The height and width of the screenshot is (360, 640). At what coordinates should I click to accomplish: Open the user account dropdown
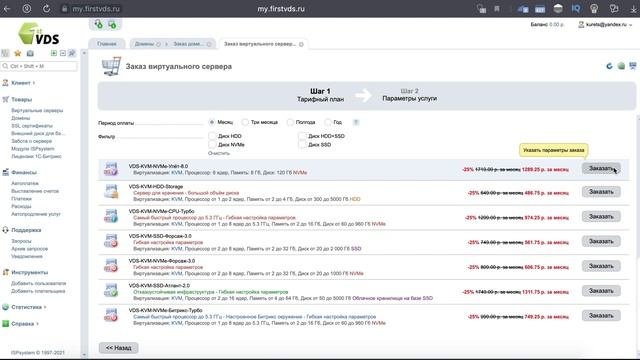pos(606,24)
